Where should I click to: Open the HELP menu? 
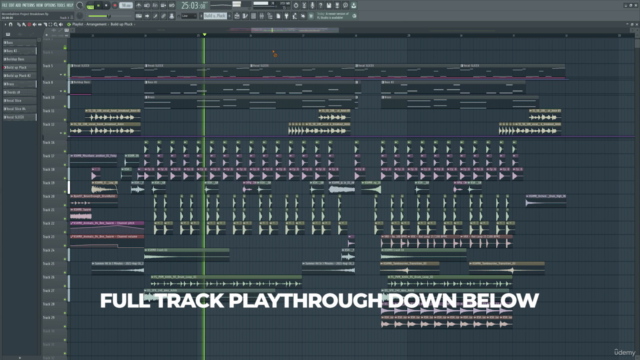click(x=70, y=5)
